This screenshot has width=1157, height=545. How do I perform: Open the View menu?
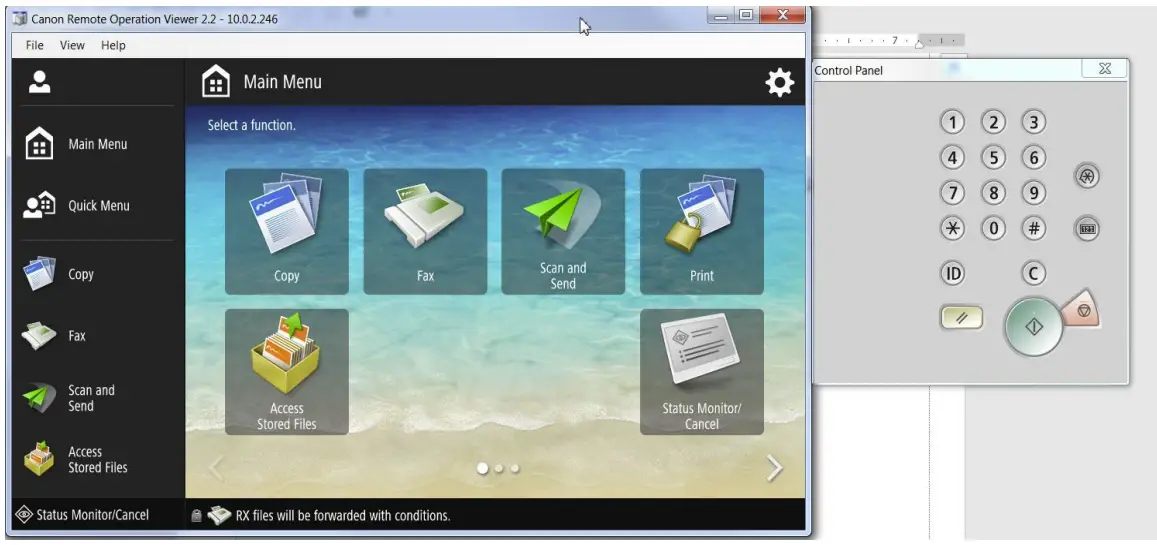(x=72, y=45)
